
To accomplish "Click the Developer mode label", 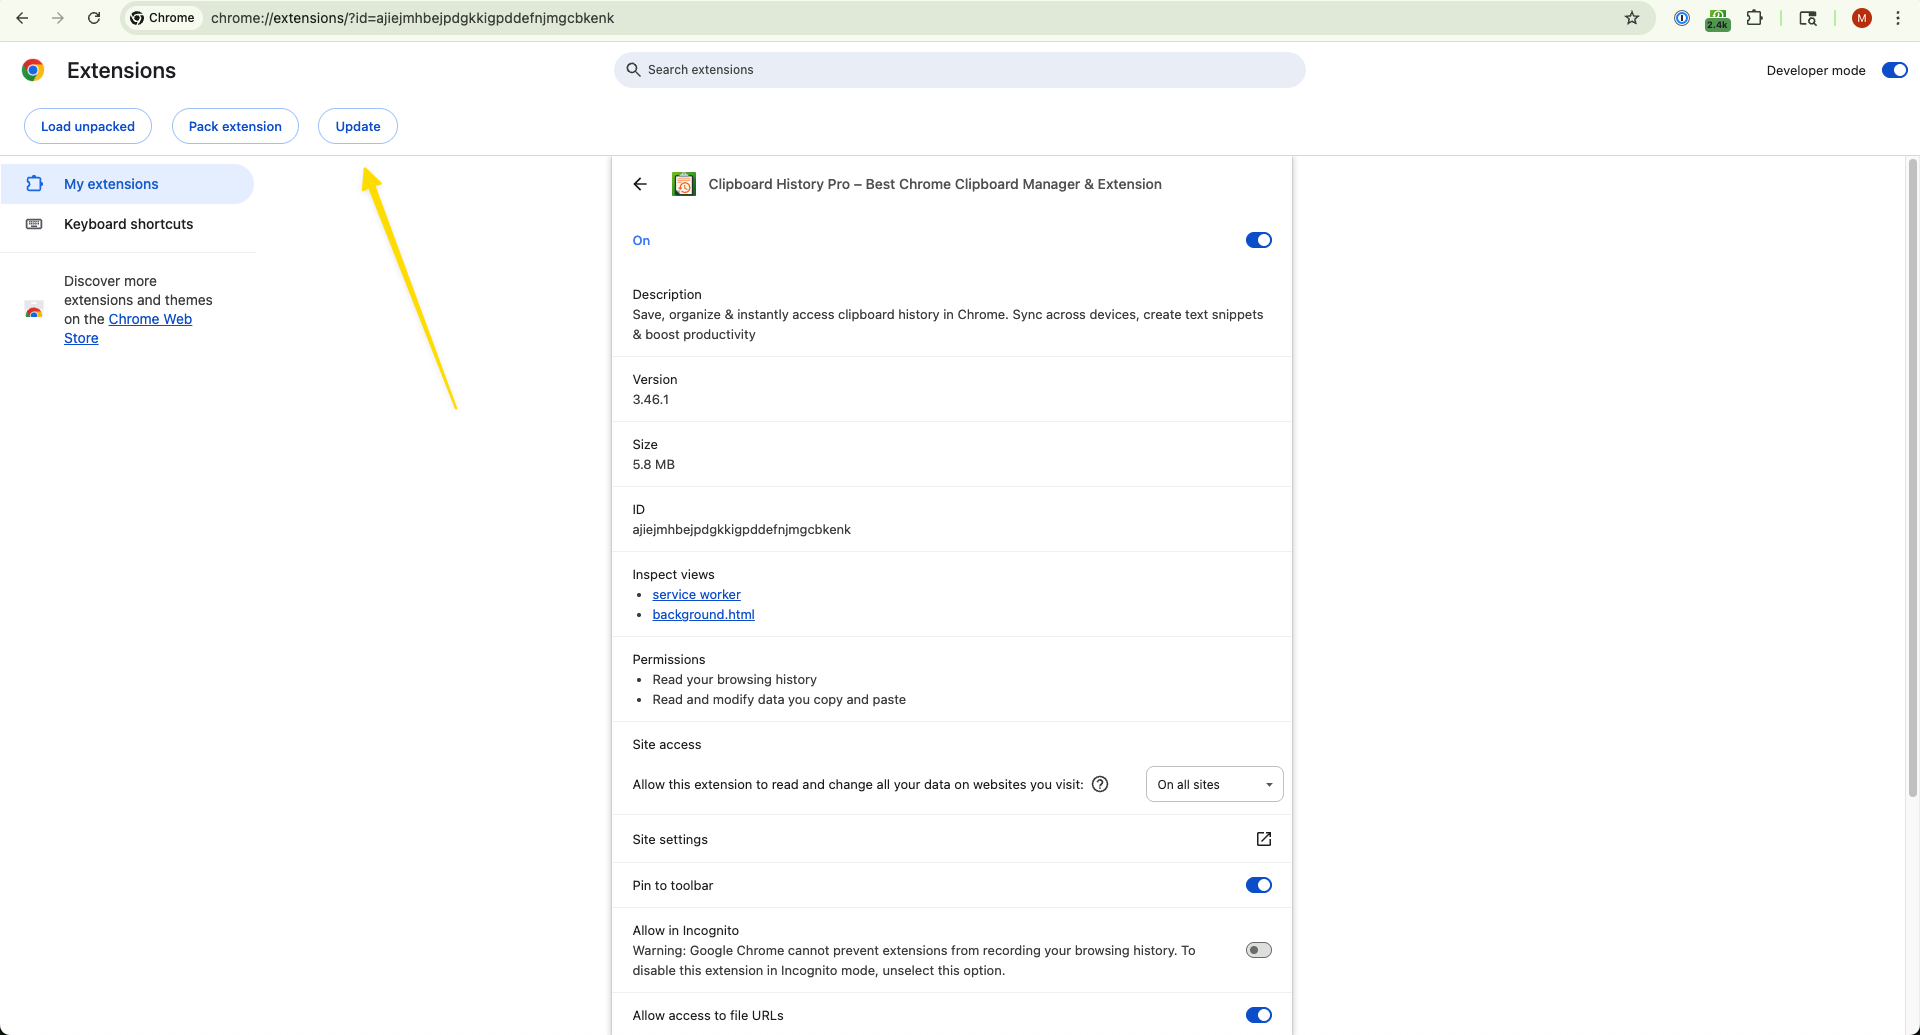I will click(1816, 70).
